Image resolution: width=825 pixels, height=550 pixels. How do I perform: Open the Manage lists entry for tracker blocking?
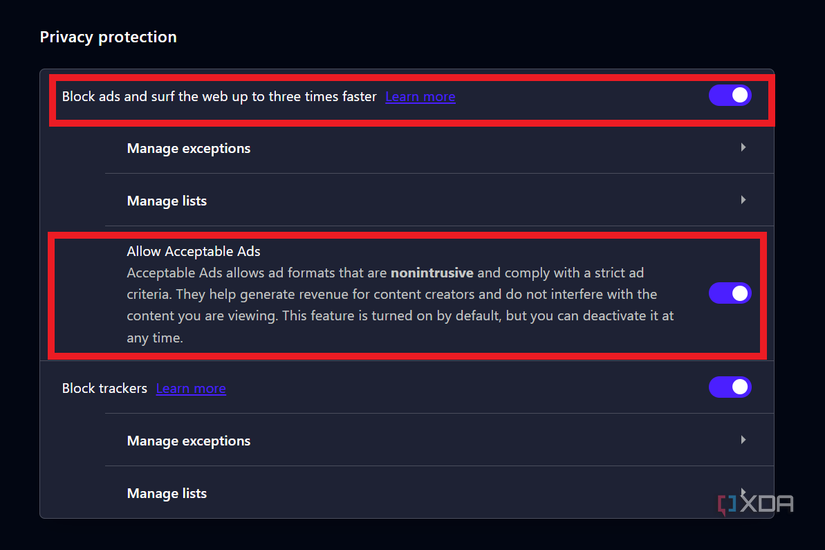(x=439, y=493)
